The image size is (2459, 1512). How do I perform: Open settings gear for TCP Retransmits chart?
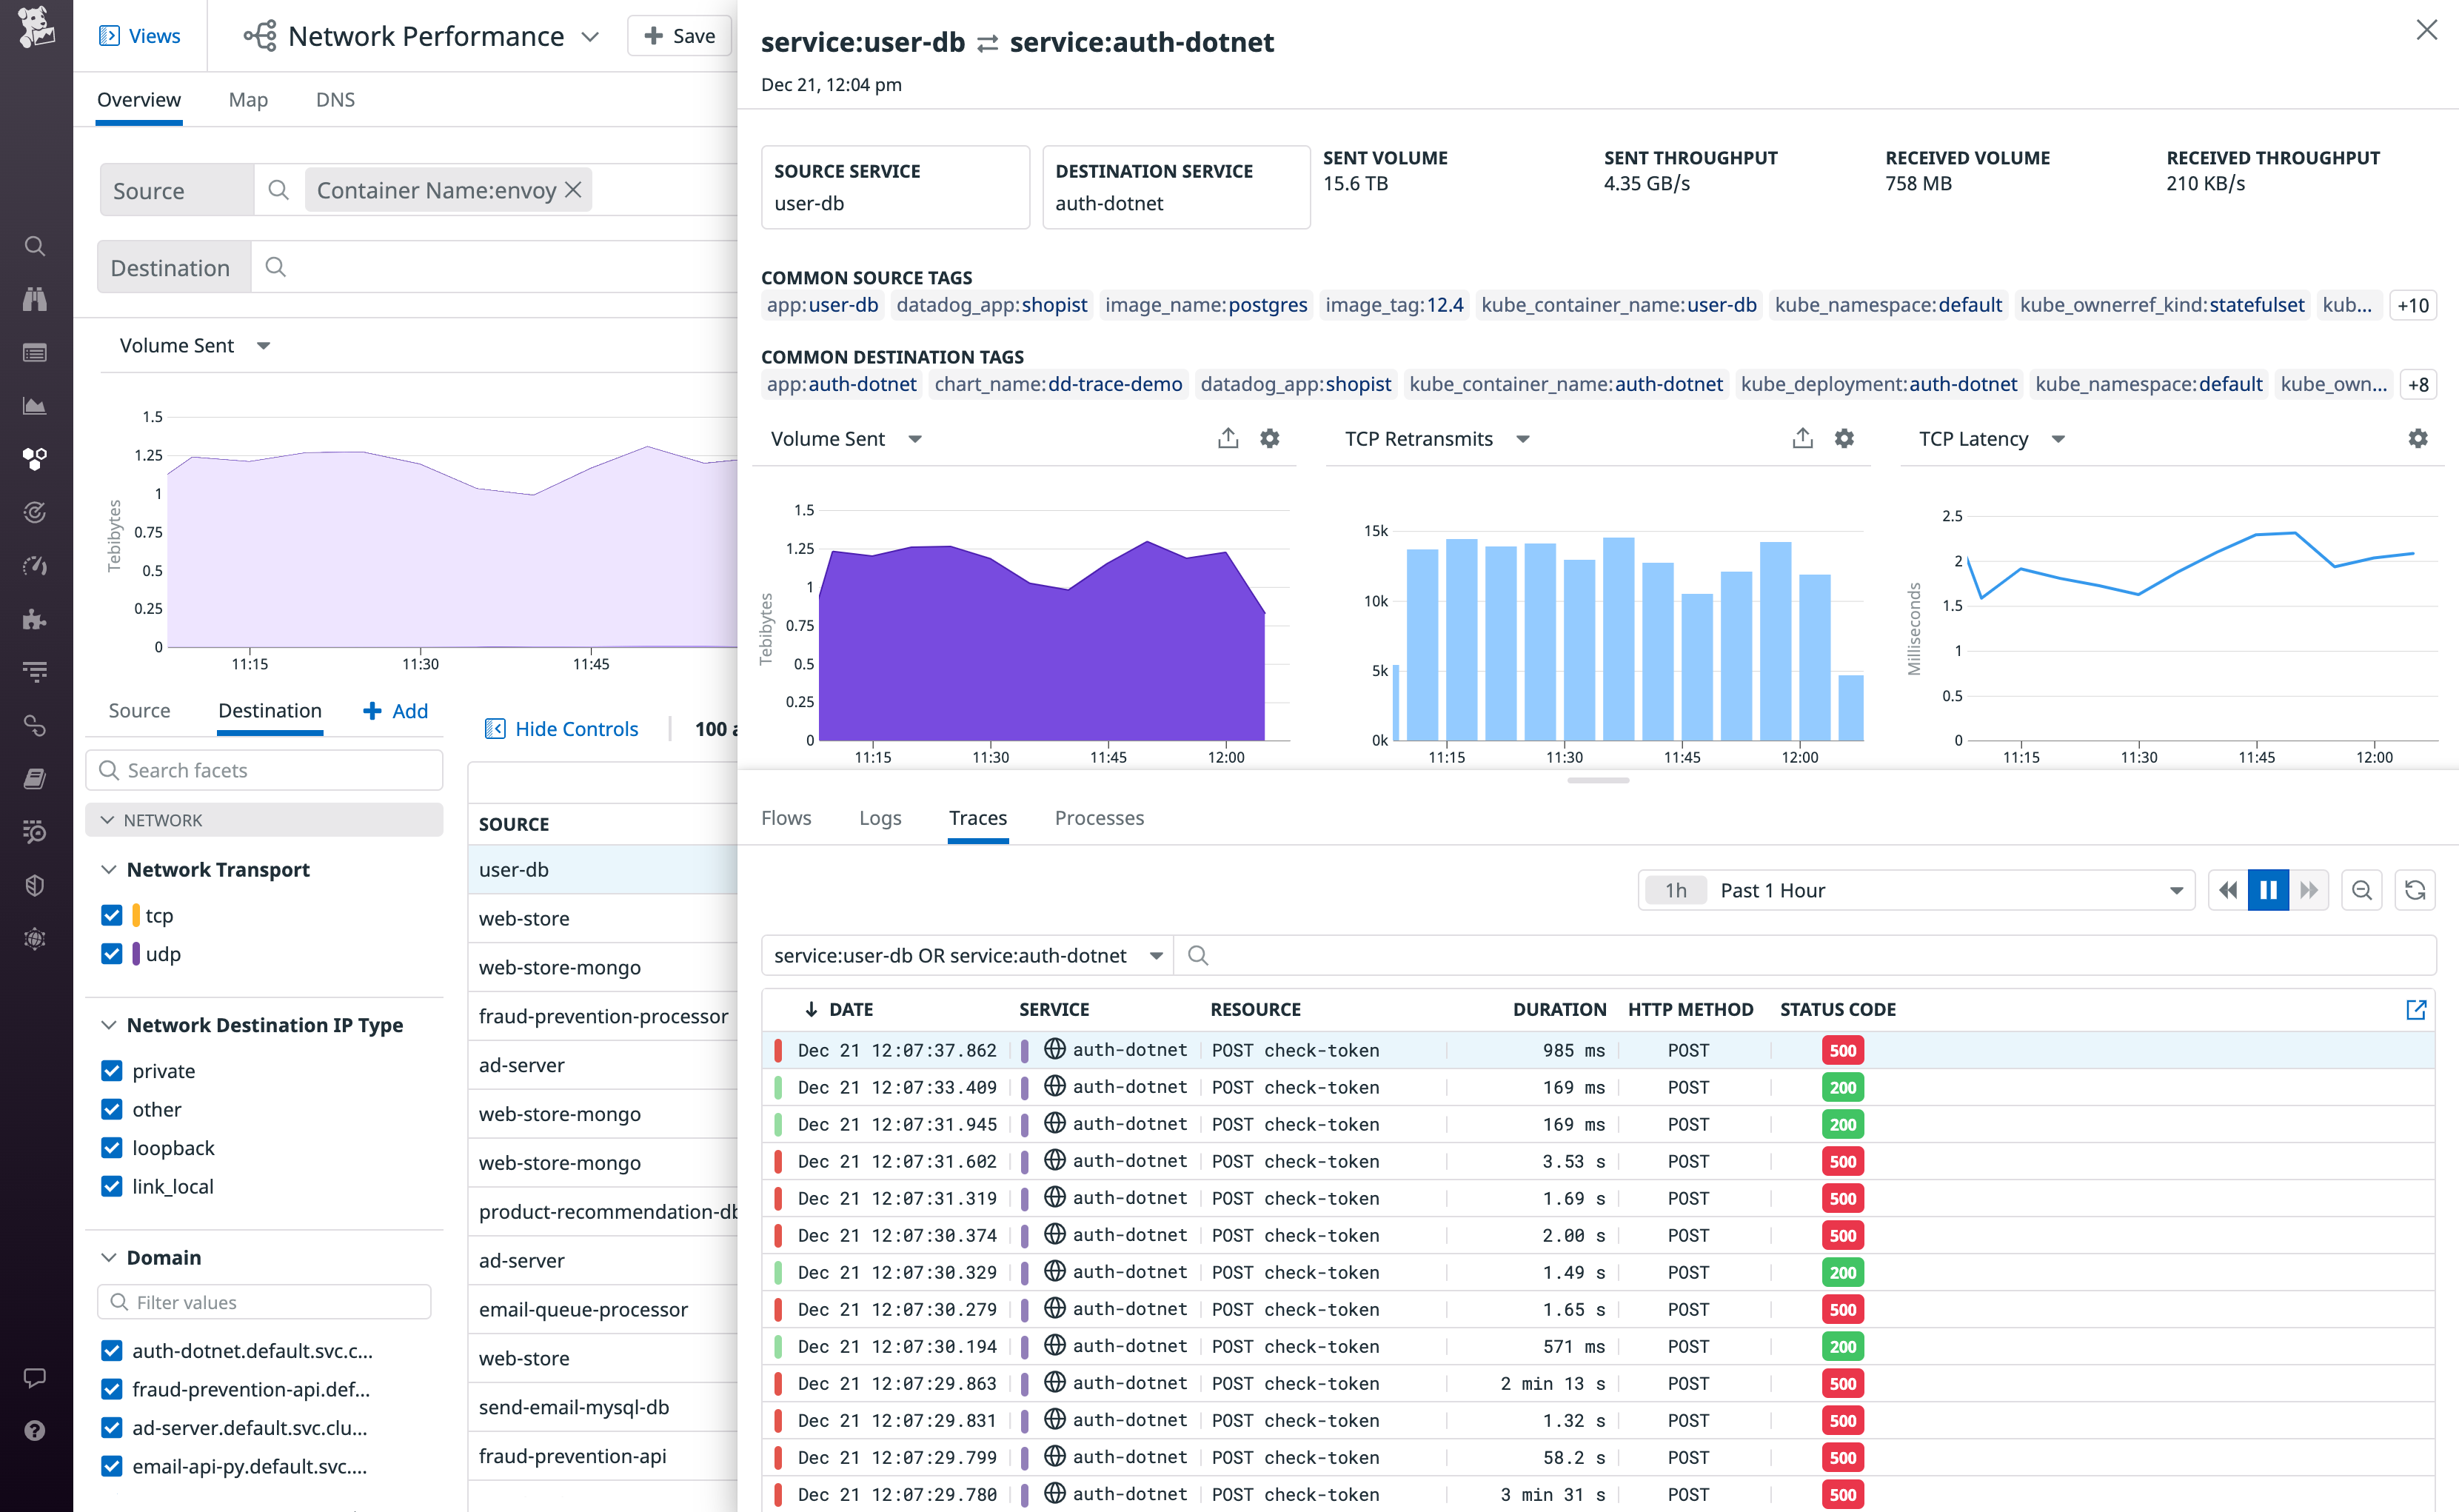coord(1844,438)
